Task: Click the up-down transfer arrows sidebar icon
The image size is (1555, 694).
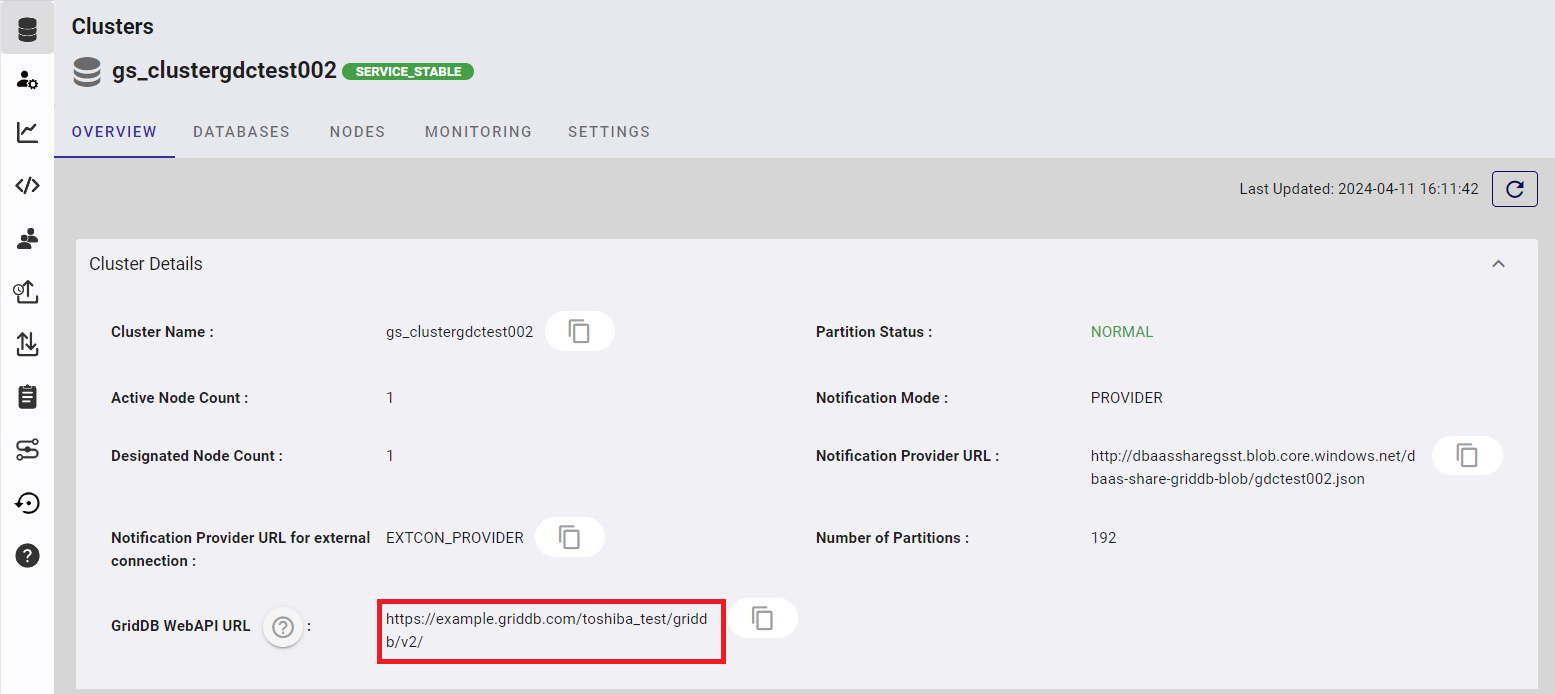Action: 28,344
